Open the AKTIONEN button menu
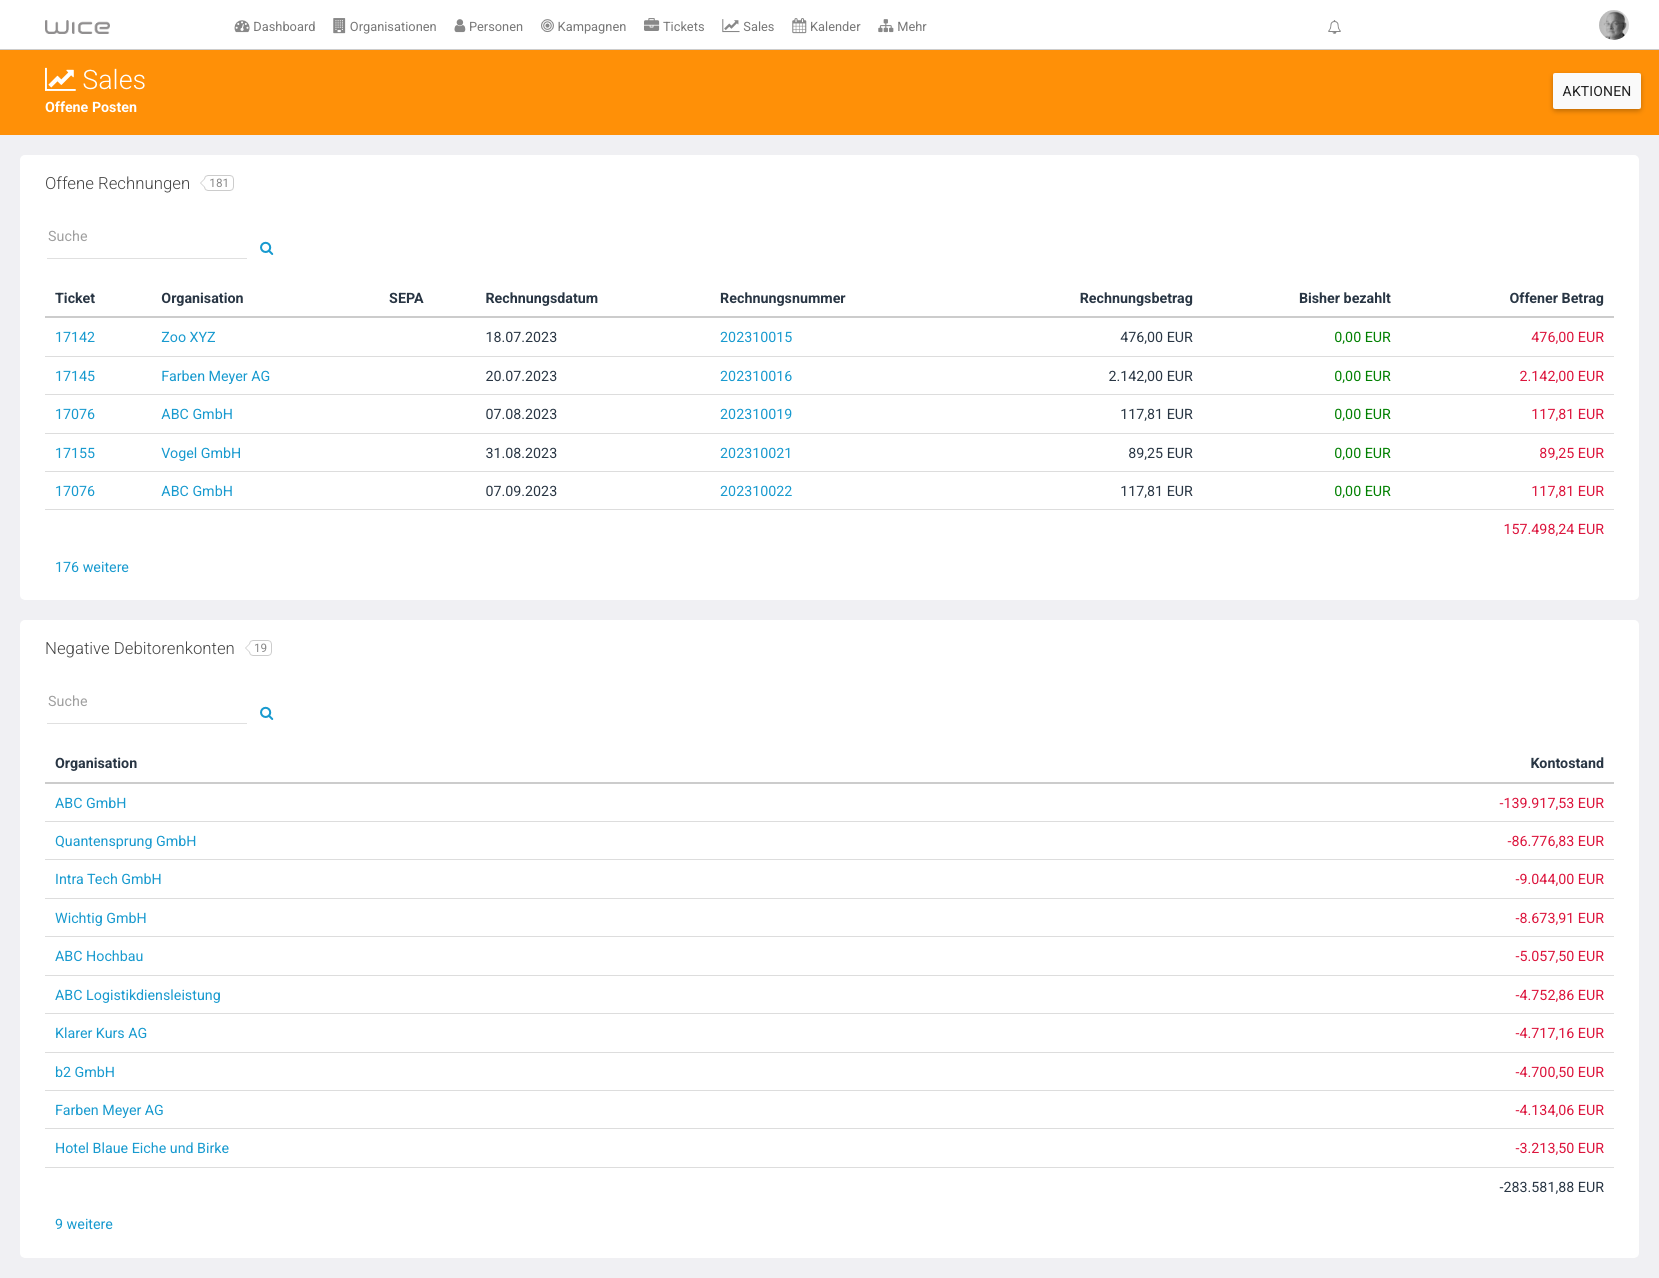Screen dimensions: 1659x1278 point(1596,91)
